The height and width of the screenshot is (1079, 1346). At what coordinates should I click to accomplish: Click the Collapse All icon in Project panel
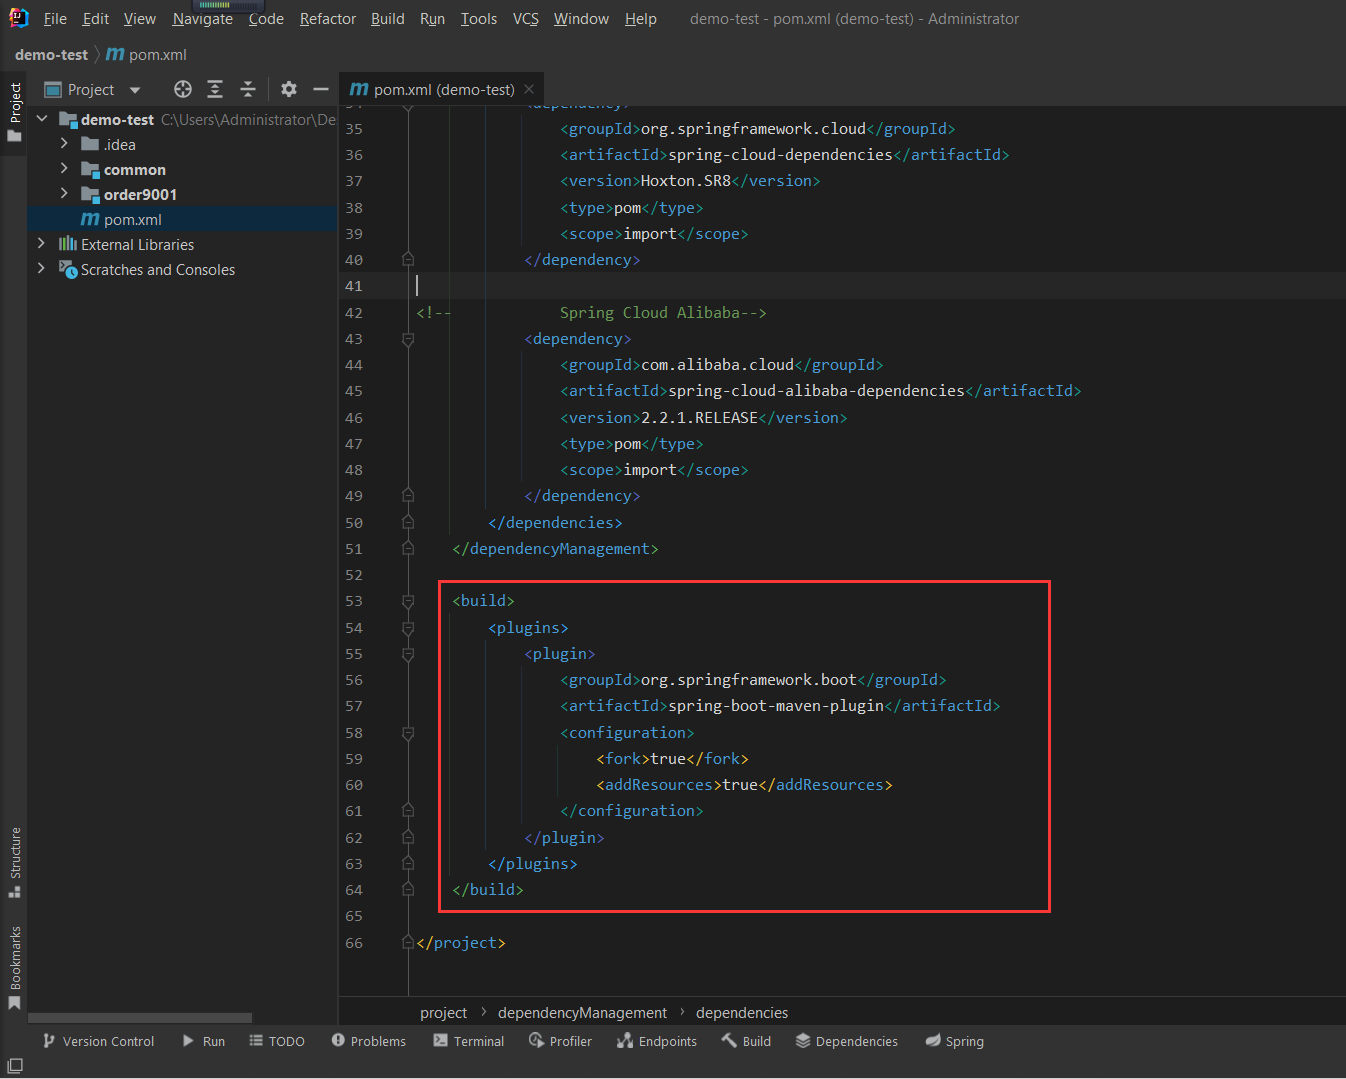click(x=248, y=89)
